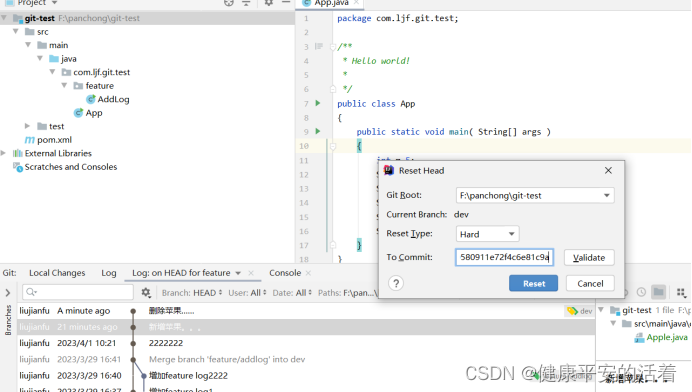The height and width of the screenshot is (392, 692).
Task: Close the App.java editor tab
Action: click(x=356, y=3)
